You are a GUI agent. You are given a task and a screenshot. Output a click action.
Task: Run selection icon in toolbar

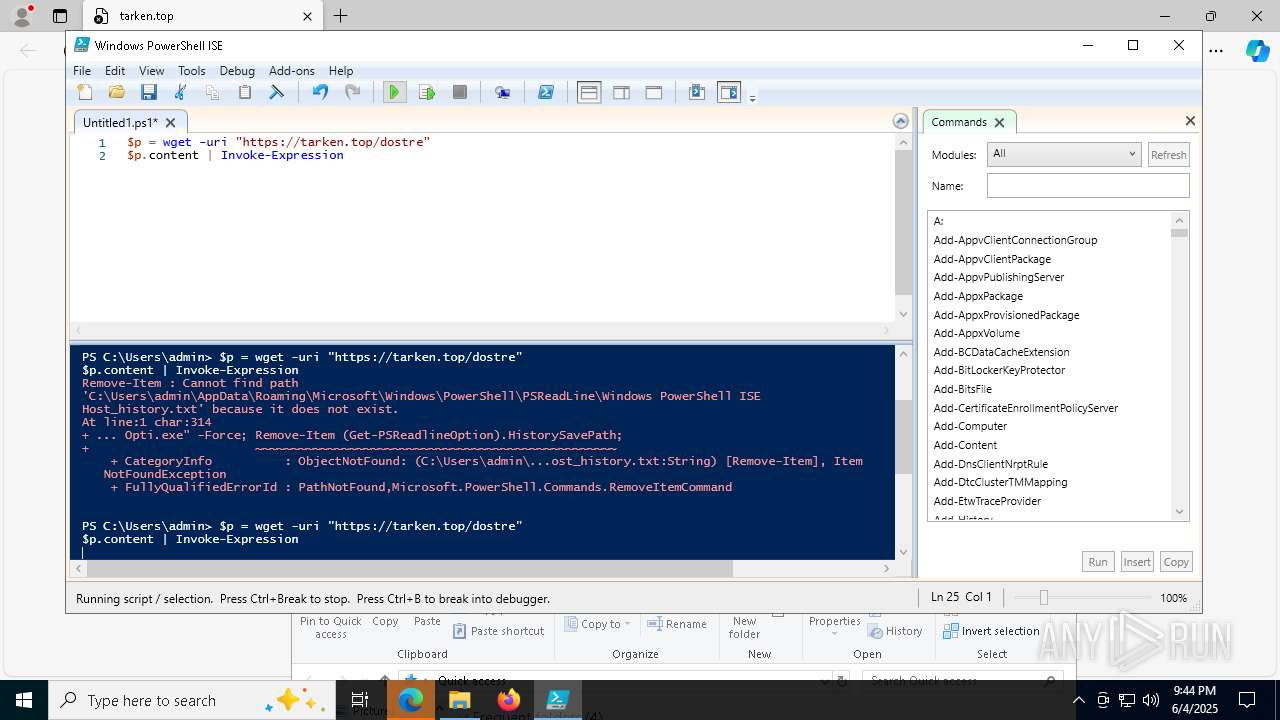pos(427,92)
